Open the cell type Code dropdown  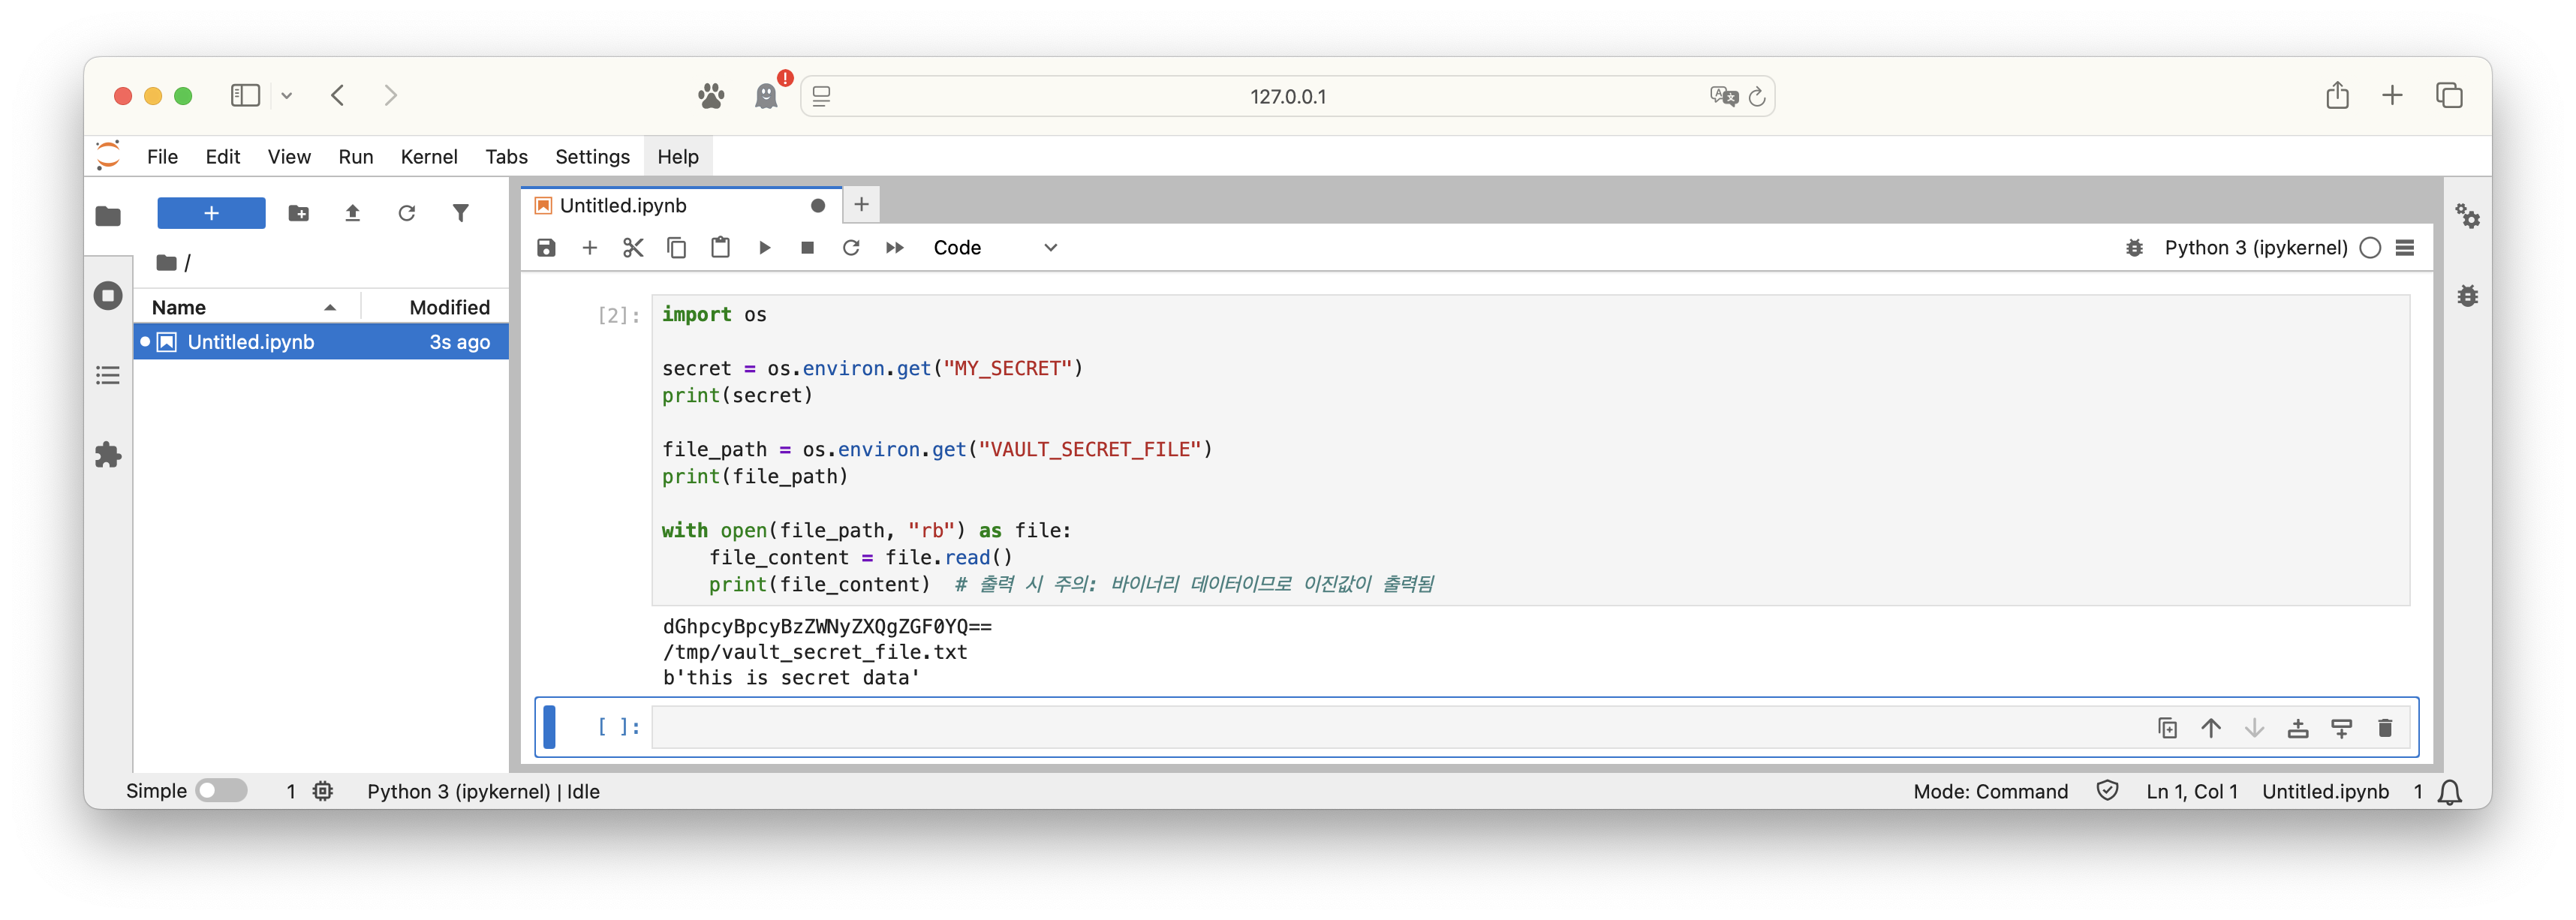pos(994,248)
